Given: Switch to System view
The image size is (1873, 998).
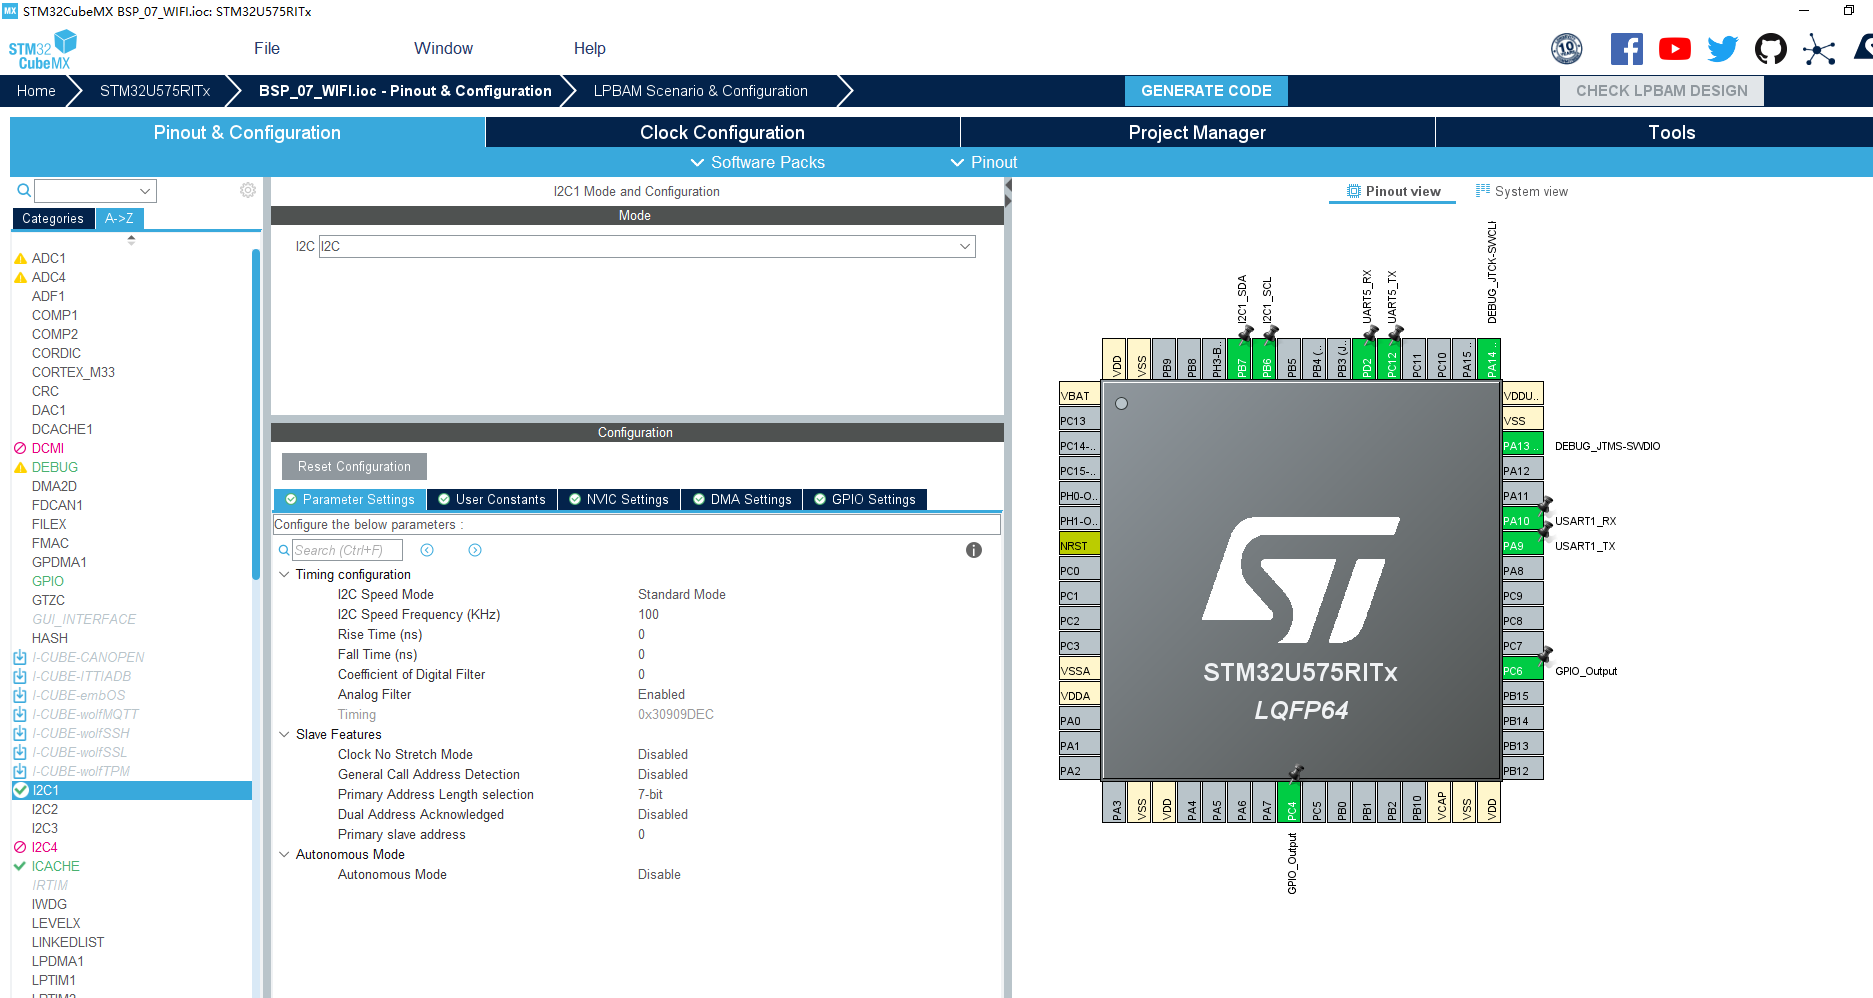Looking at the screenshot, I should (1522, 191).
